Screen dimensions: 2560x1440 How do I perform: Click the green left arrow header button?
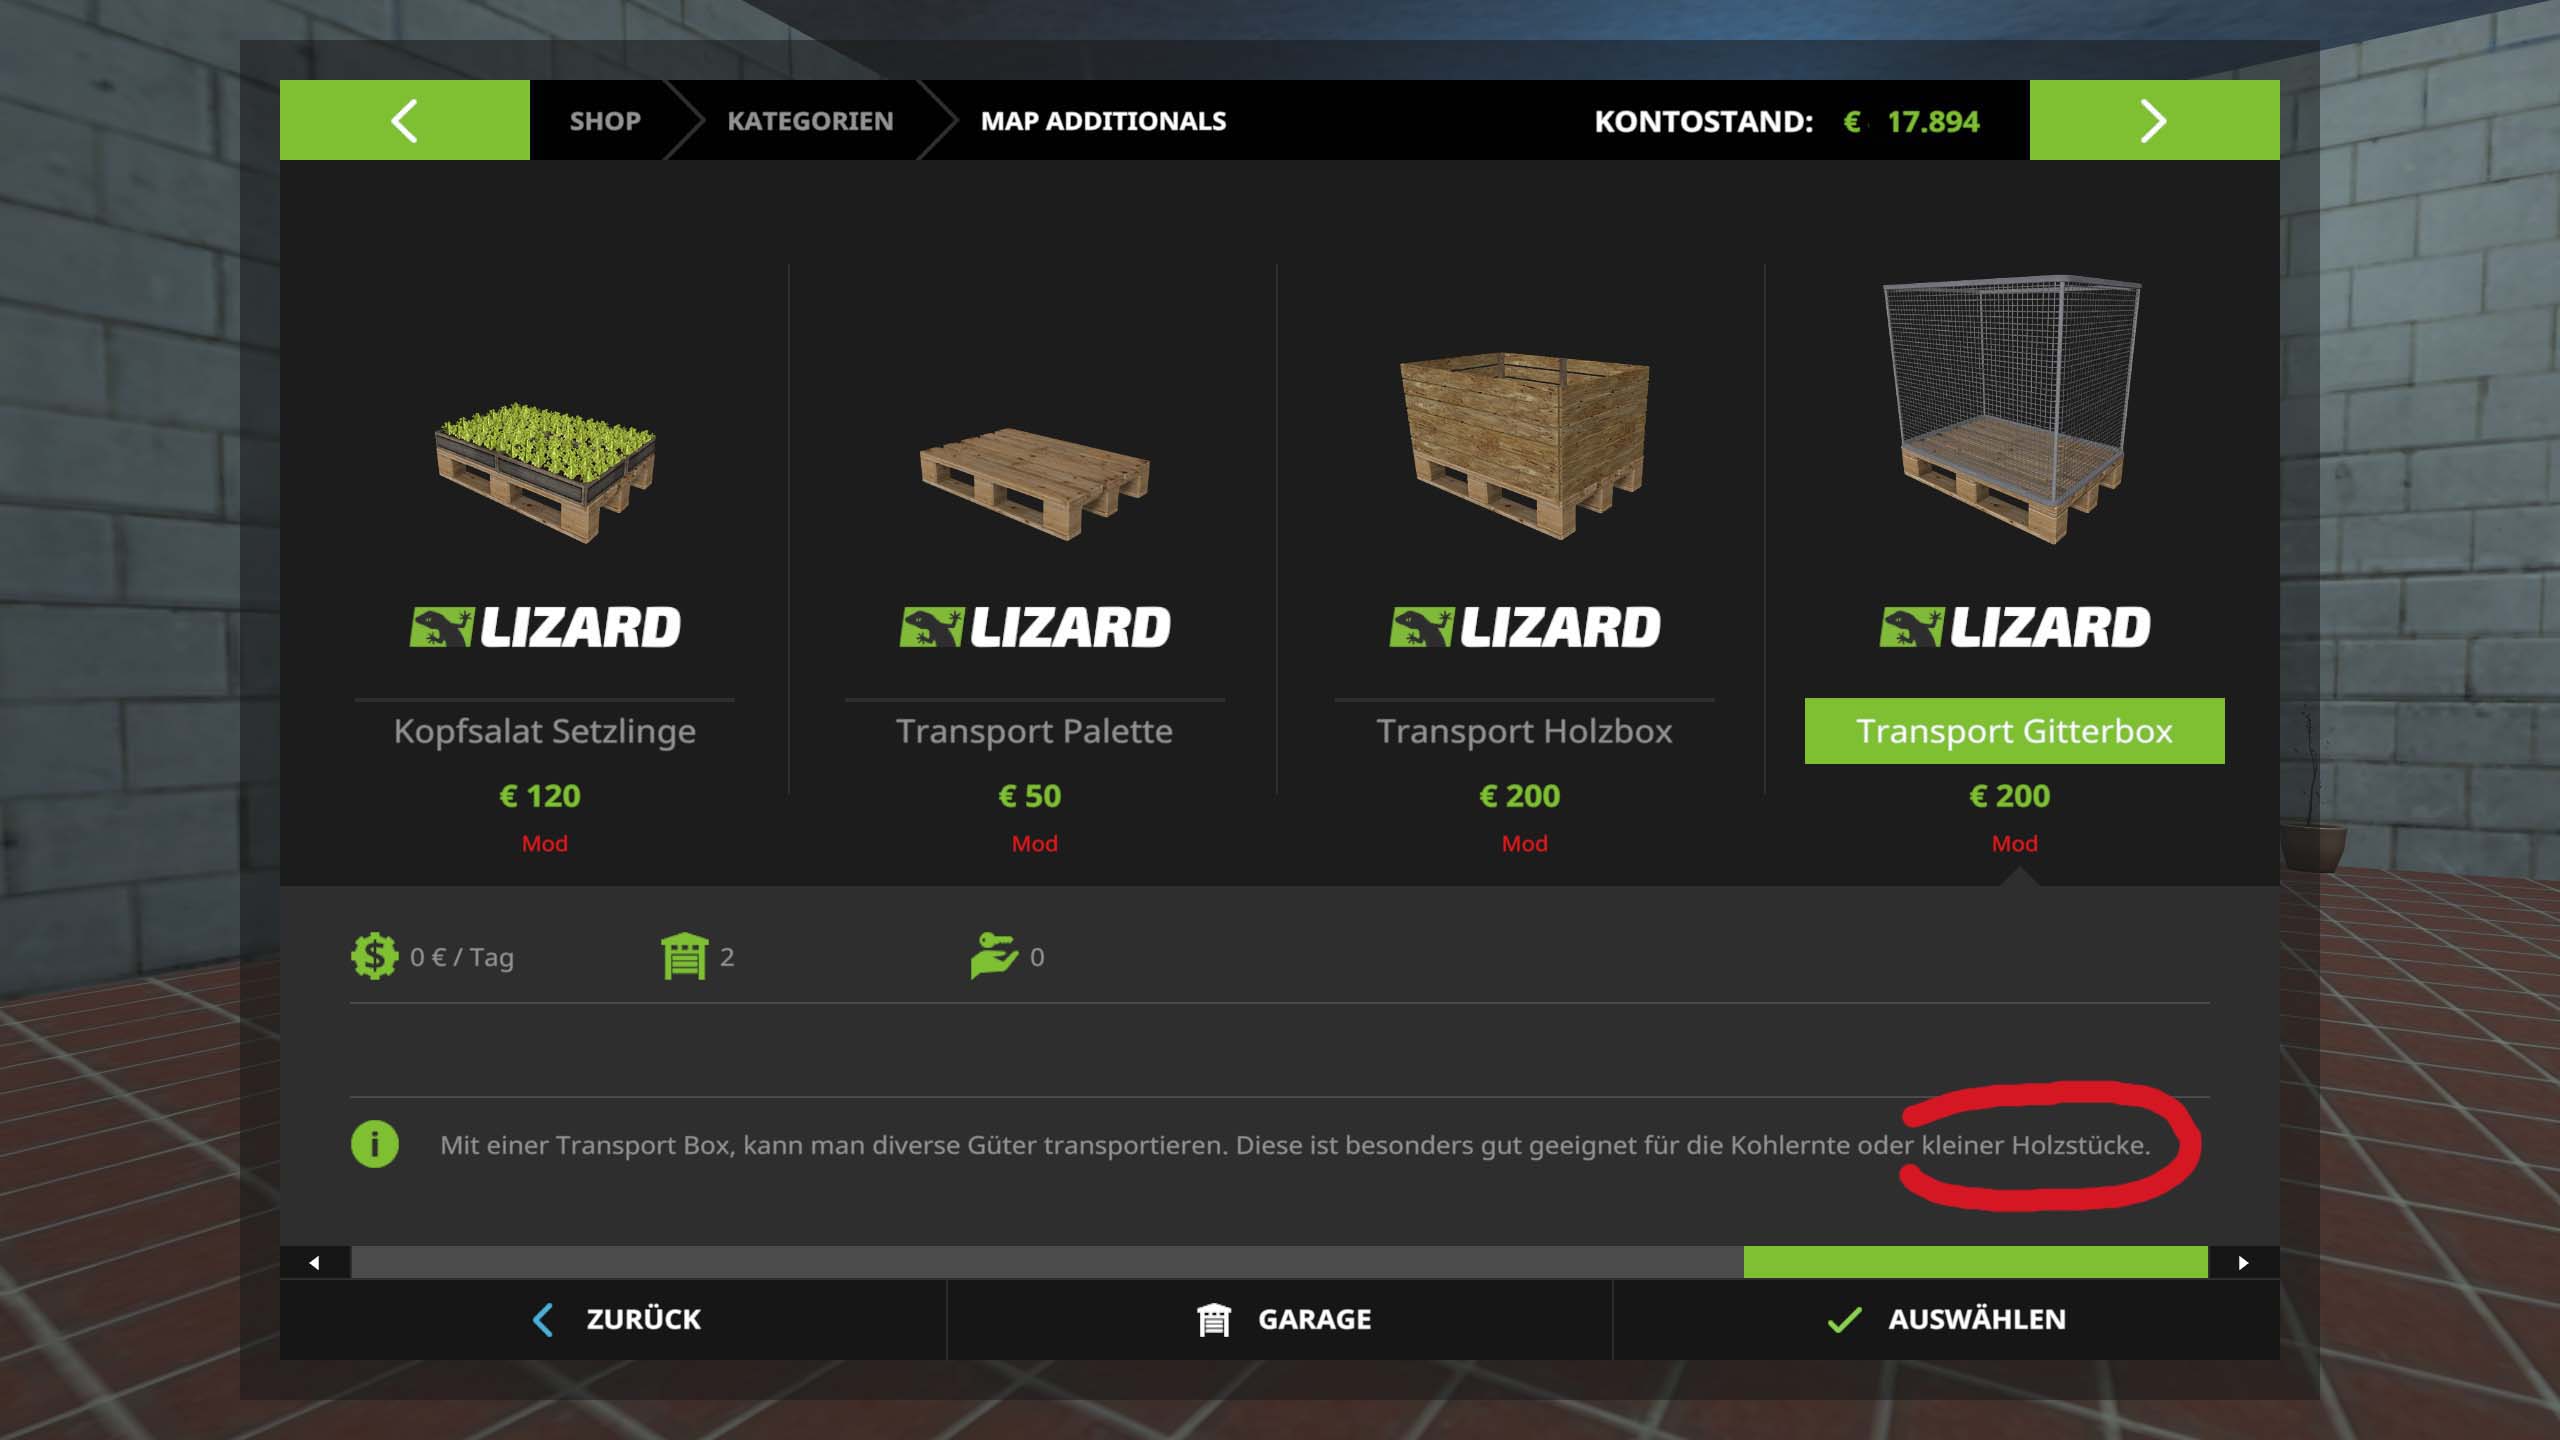[404, 120]
